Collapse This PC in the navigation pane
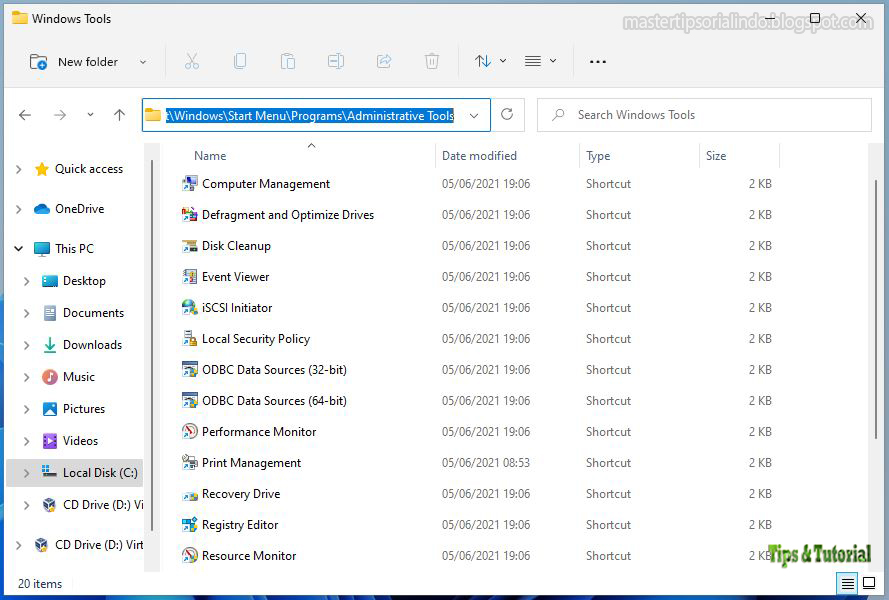Screen dimensions: 889x600 (x=18, y=248)
